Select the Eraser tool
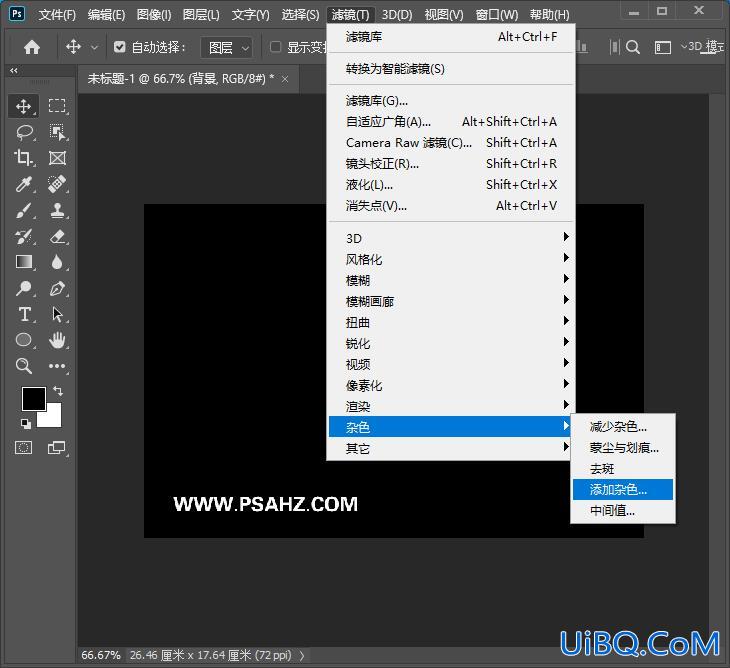730x668 pixels. (x=57, y=236)
